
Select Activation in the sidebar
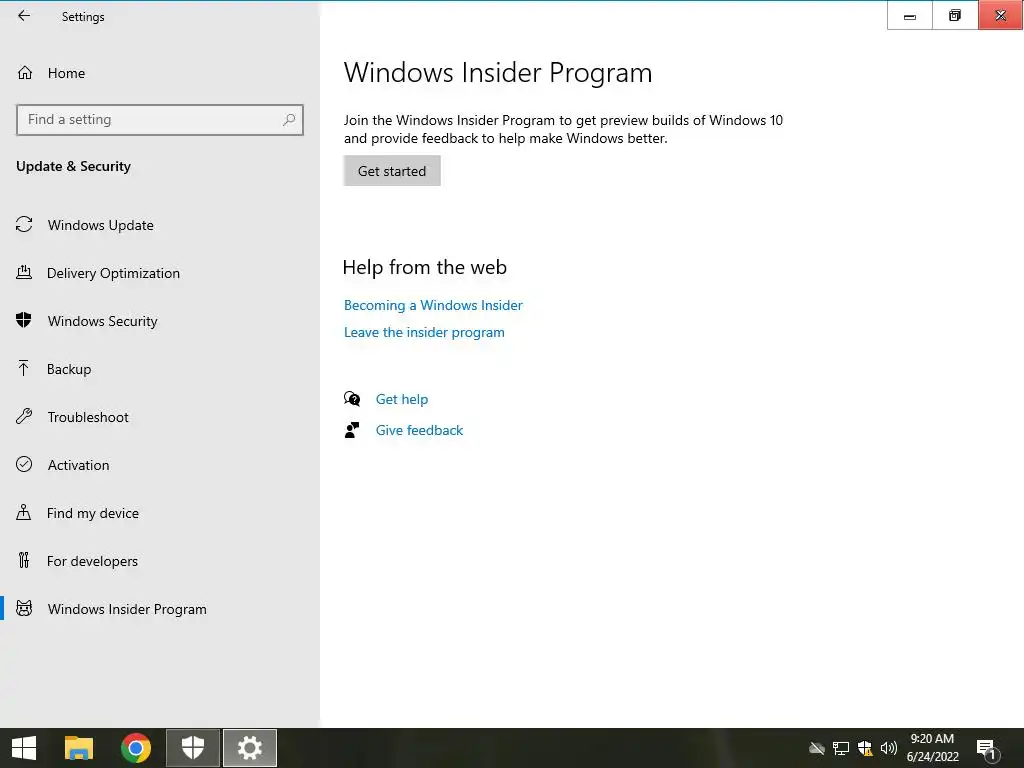[x=78, y=466]
